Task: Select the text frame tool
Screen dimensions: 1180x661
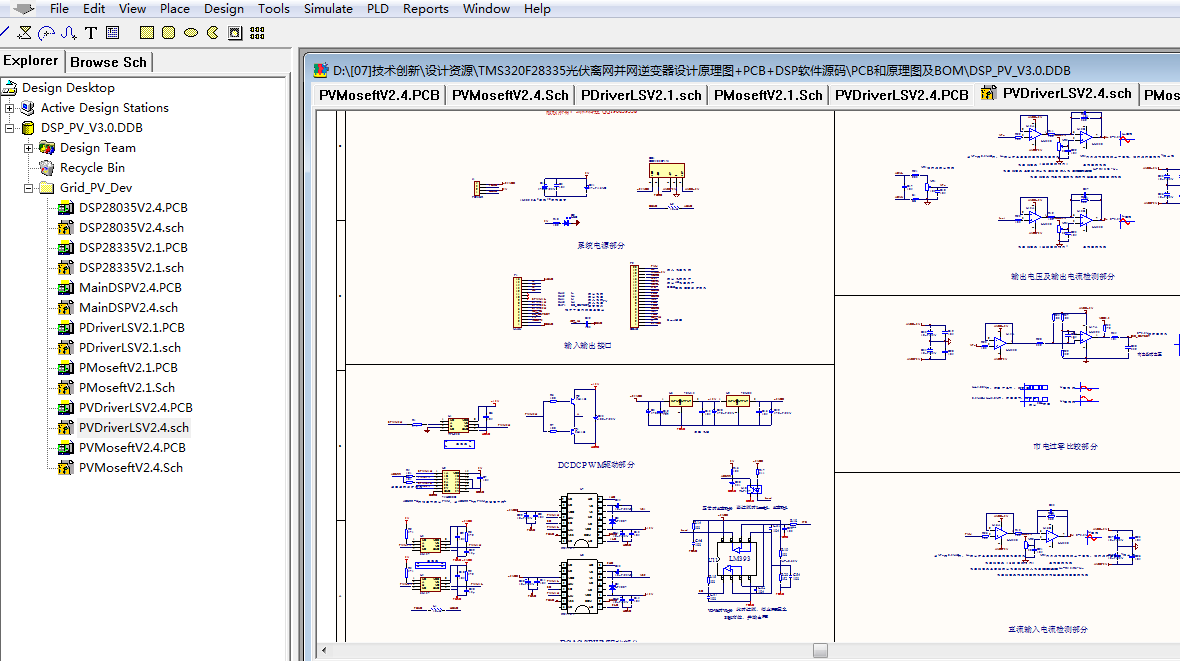Action: pyautogui.click(x=113, y=32)
